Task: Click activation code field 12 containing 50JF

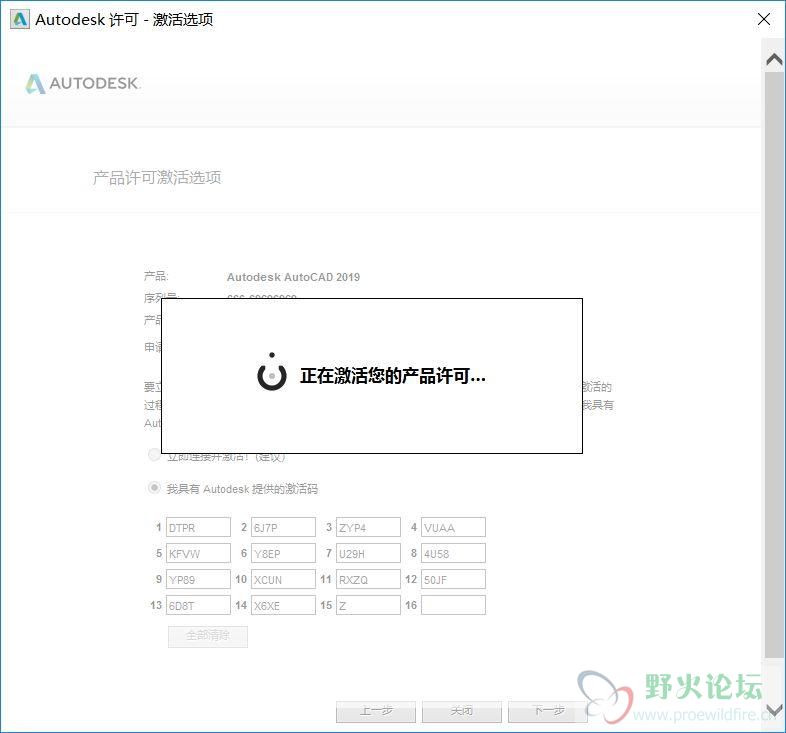Action: click(x=453, y=580)
